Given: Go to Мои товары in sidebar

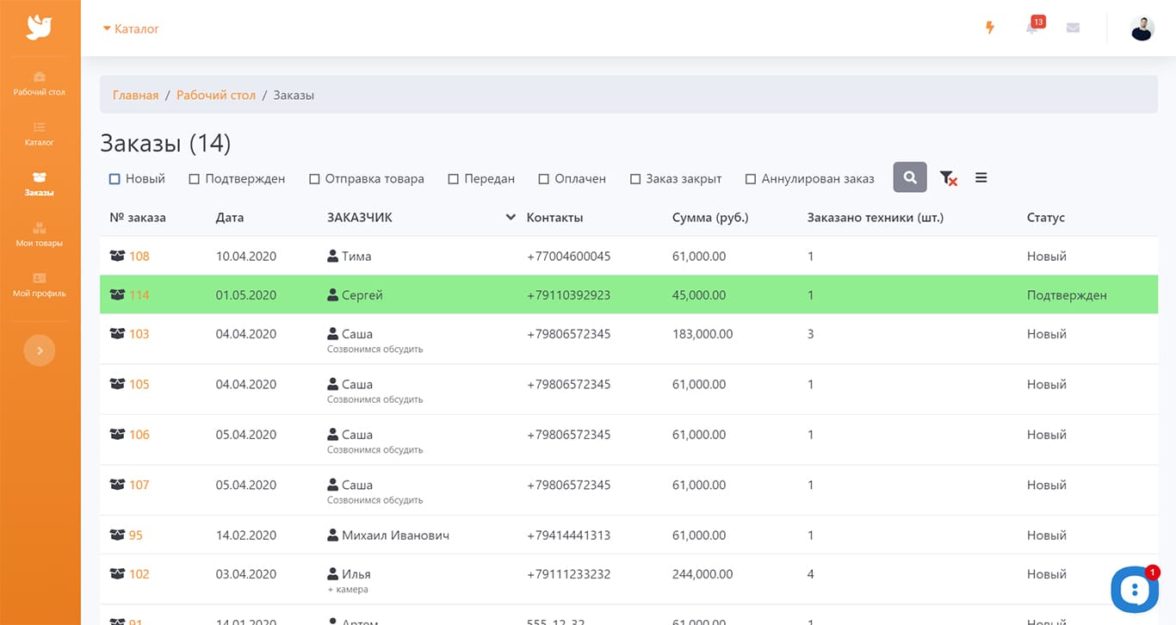Looking at the screenshot, I should point(39,234).
